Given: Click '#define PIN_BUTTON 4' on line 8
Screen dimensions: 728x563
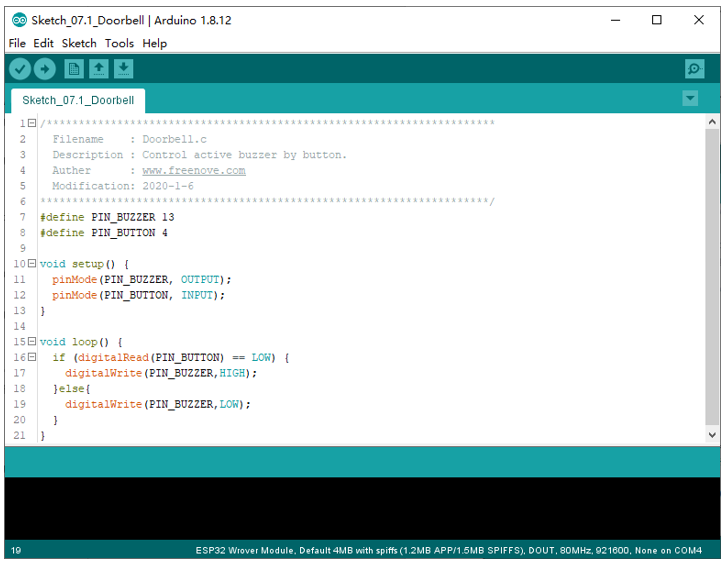Looking at the screenshot, I should (x=104, y=233).
